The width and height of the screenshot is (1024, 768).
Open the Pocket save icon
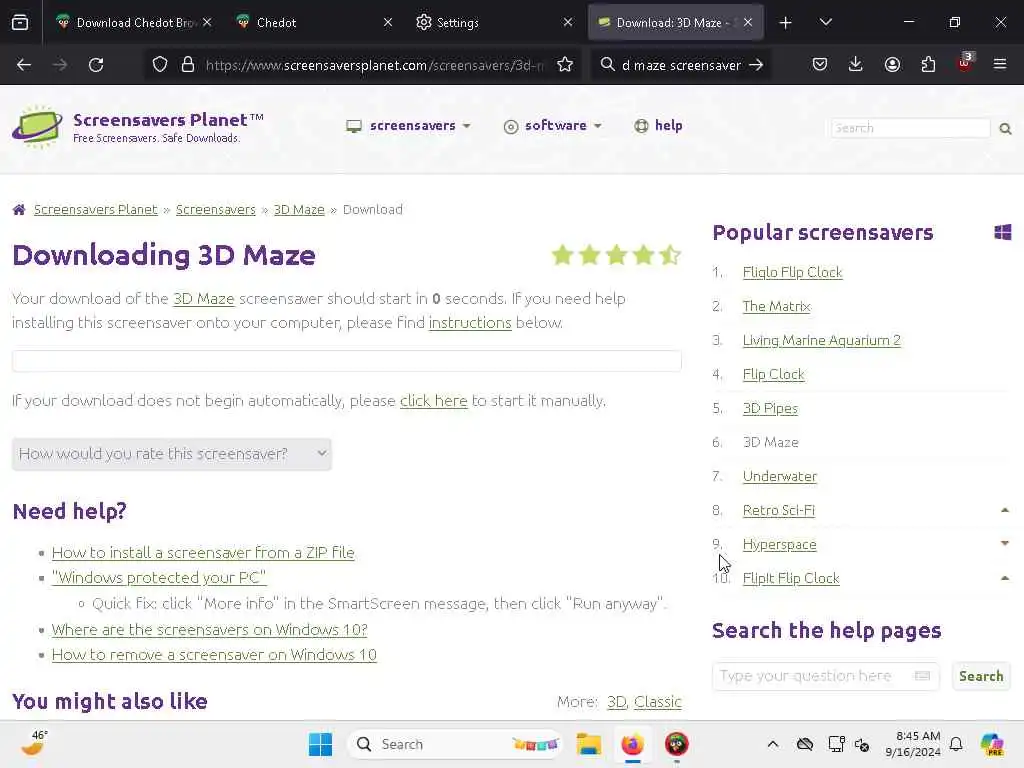(x=820, y=65)
